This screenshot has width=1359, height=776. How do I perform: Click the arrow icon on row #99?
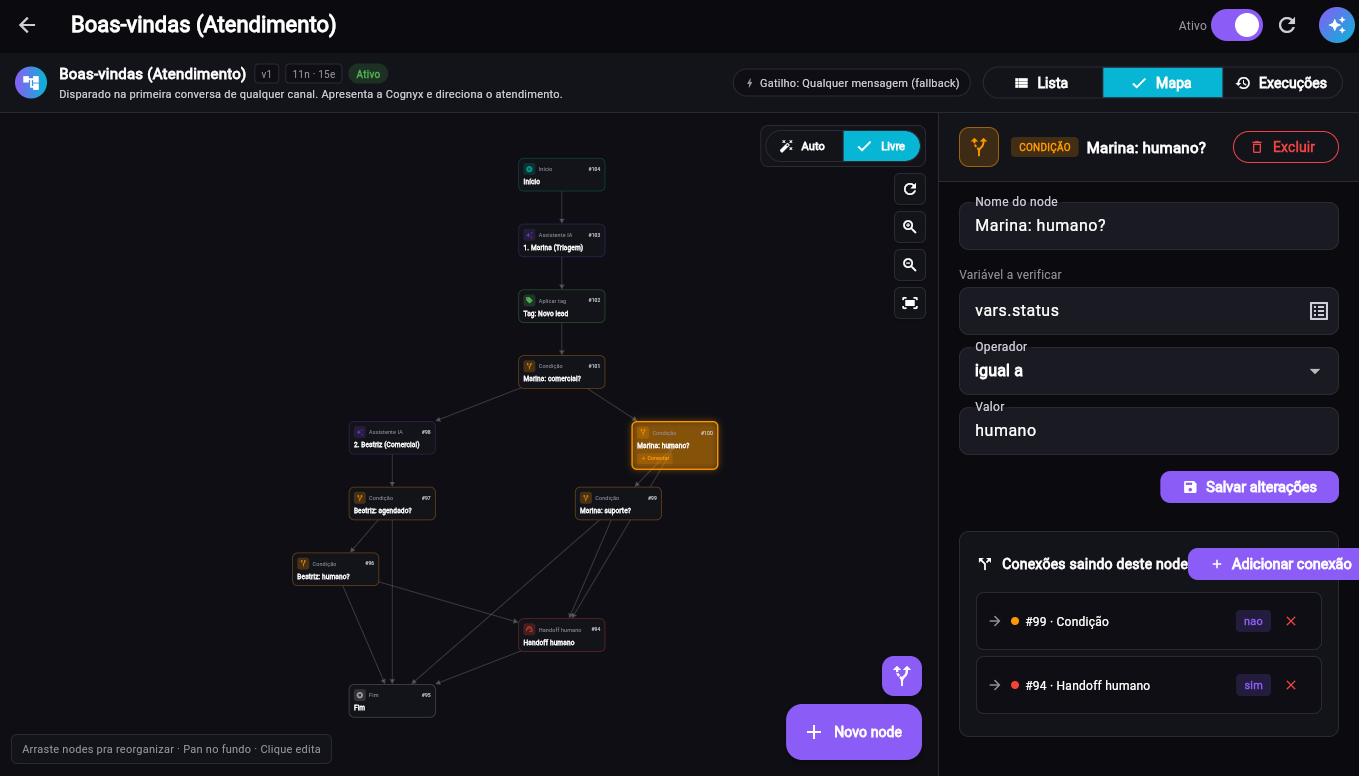(995, 621)
